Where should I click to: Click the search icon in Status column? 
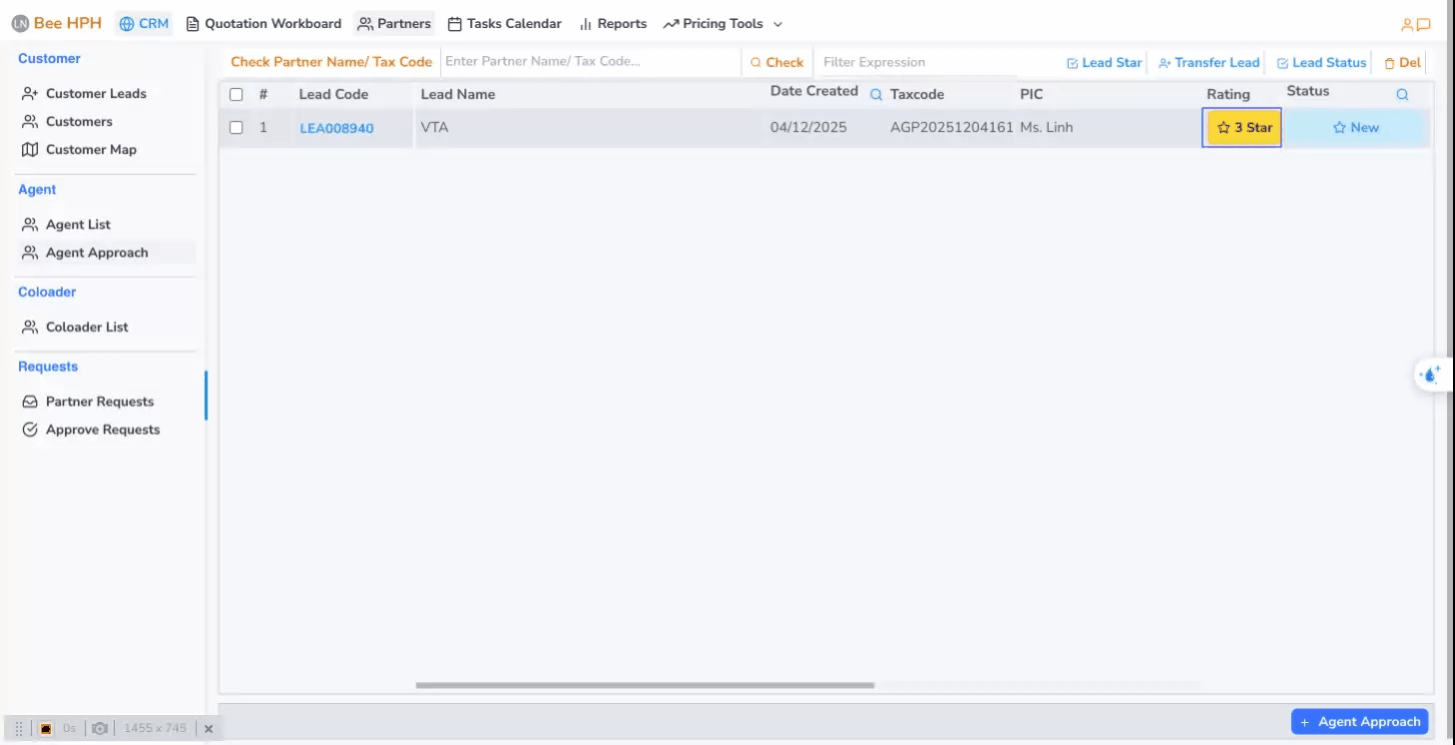1402,95
